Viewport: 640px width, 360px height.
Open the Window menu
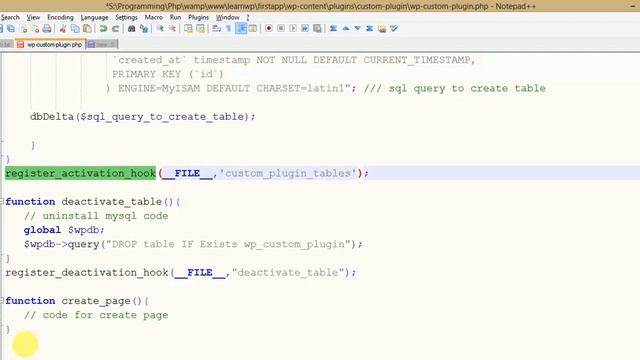[x=228, y=17]
